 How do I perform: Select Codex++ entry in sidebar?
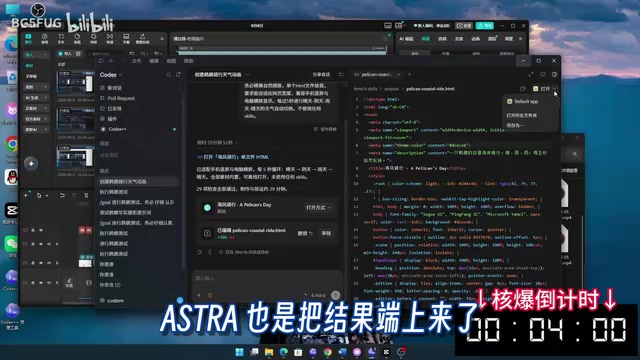coord(113,129)
